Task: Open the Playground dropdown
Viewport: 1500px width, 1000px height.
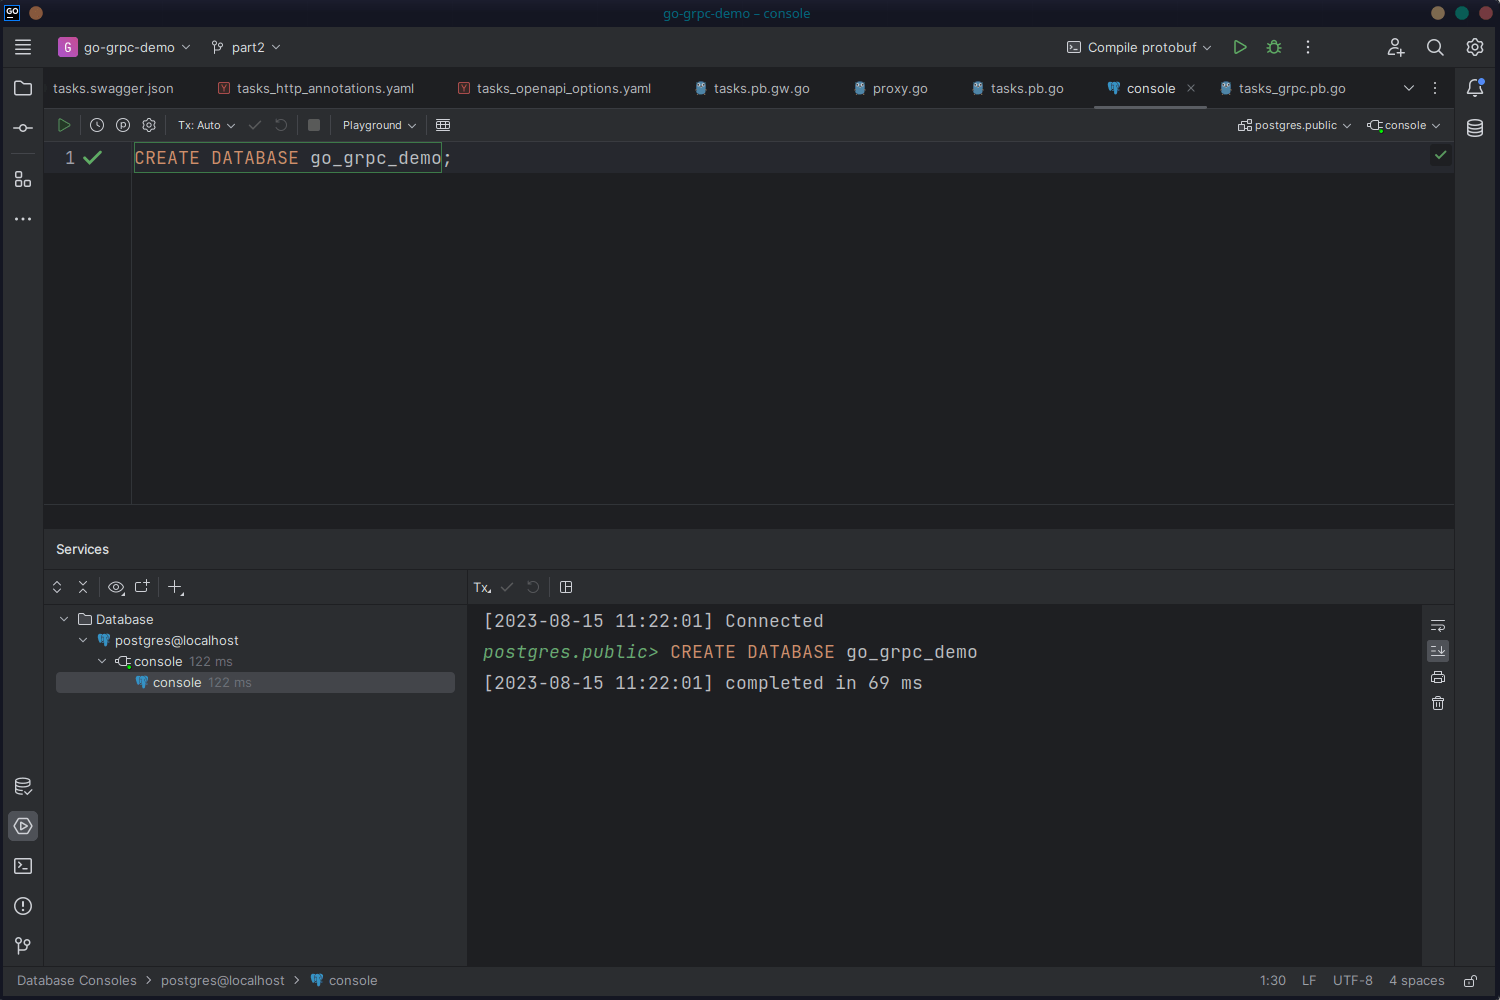Action: (x=377, y=124)
